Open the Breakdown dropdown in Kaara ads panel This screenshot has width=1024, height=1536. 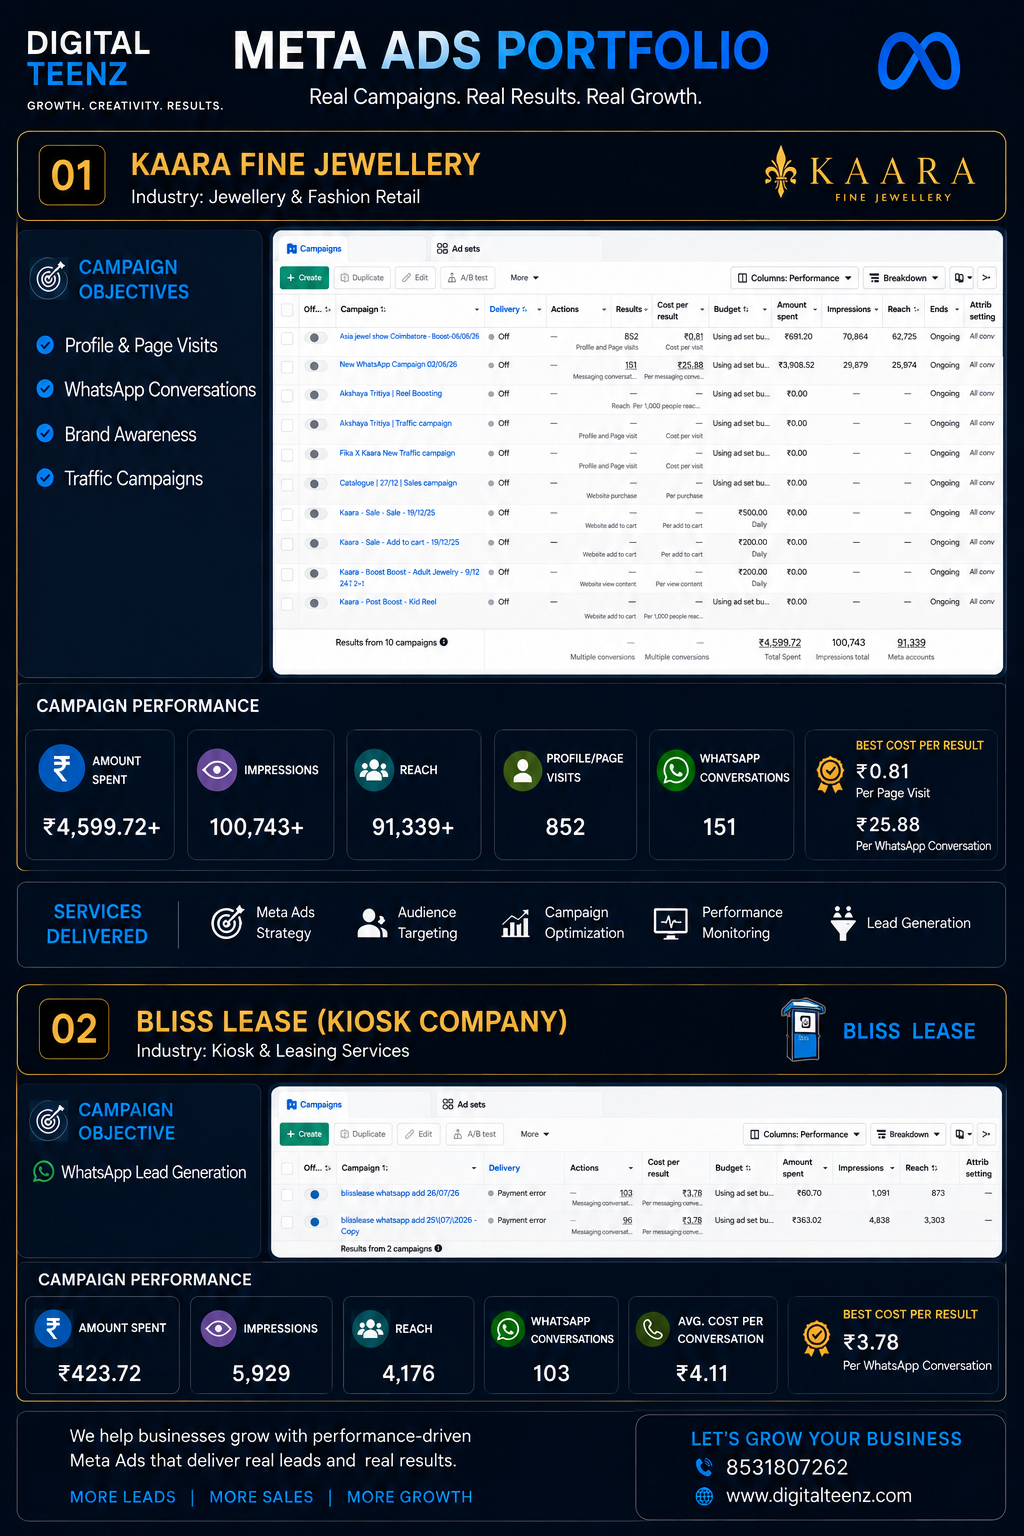click(x=904, y=278)
